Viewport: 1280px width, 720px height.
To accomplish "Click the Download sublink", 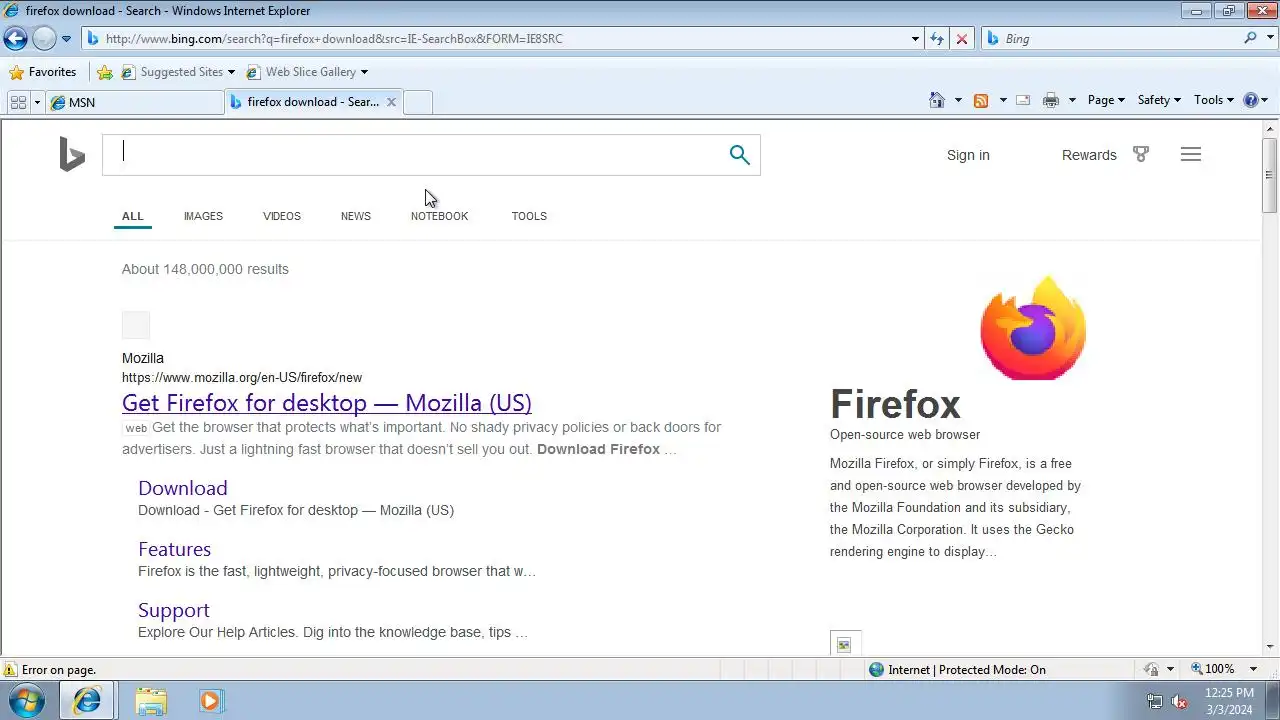I will coord(183,488).
